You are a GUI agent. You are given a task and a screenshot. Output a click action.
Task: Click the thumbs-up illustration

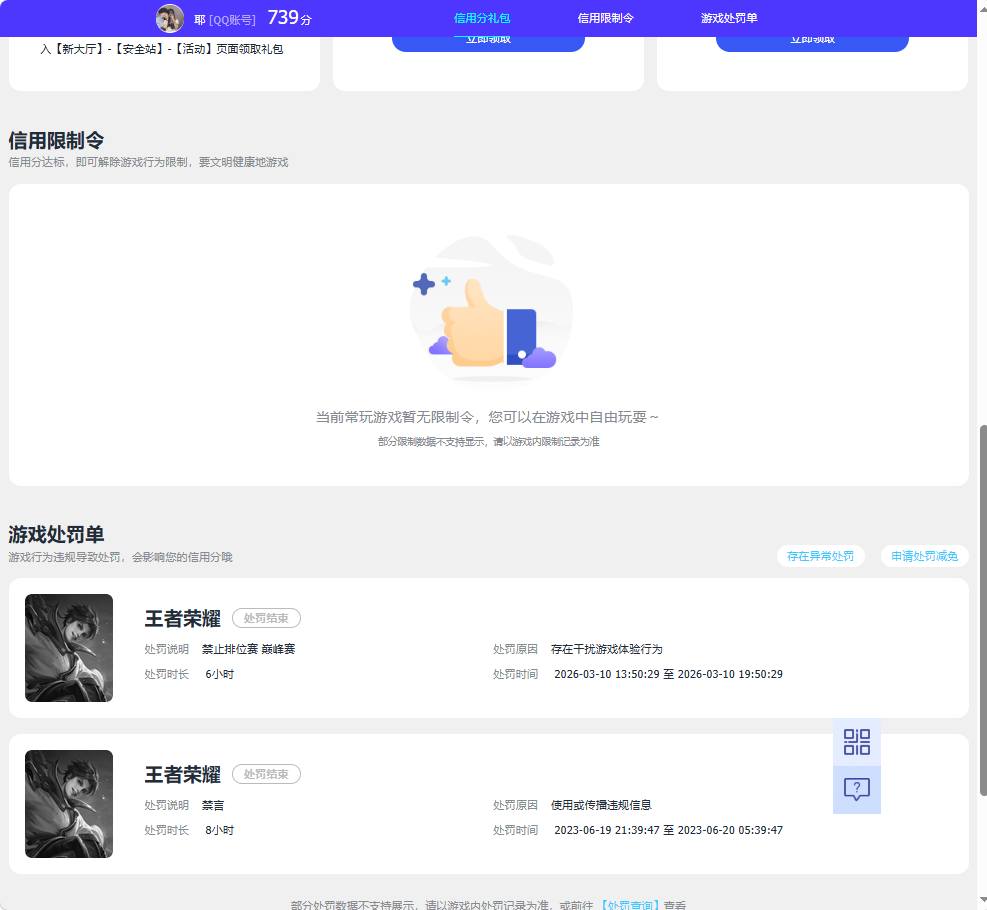(491, 308)
